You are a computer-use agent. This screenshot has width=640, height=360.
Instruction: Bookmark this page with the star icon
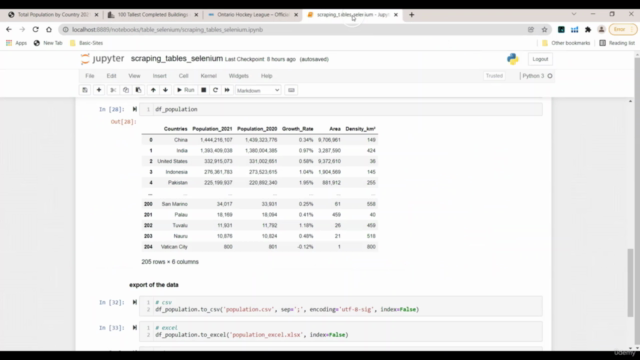tap(544, 29)
